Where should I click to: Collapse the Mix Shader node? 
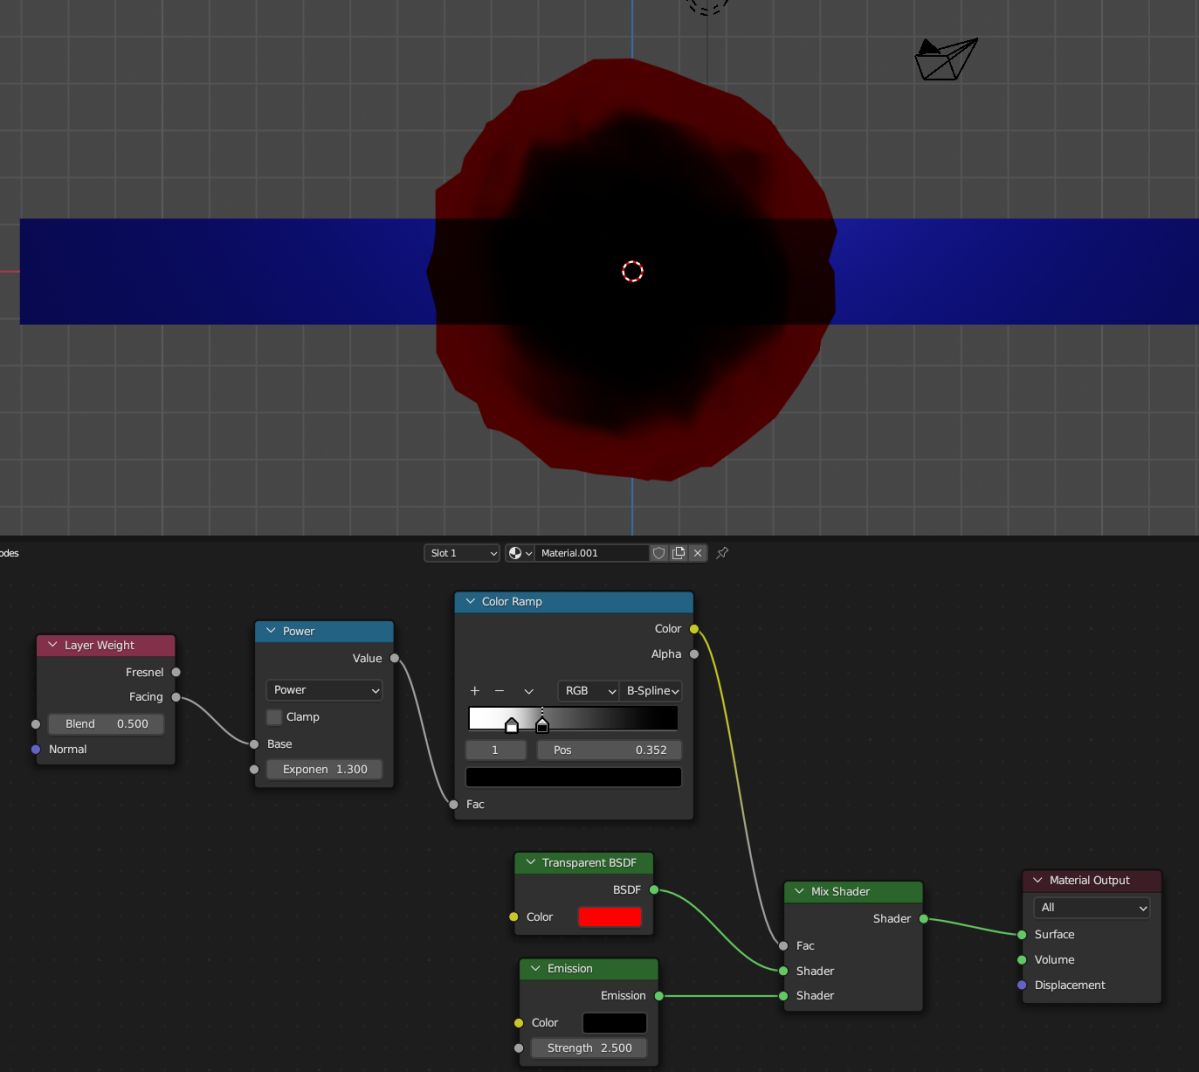[x=799, y=892]
